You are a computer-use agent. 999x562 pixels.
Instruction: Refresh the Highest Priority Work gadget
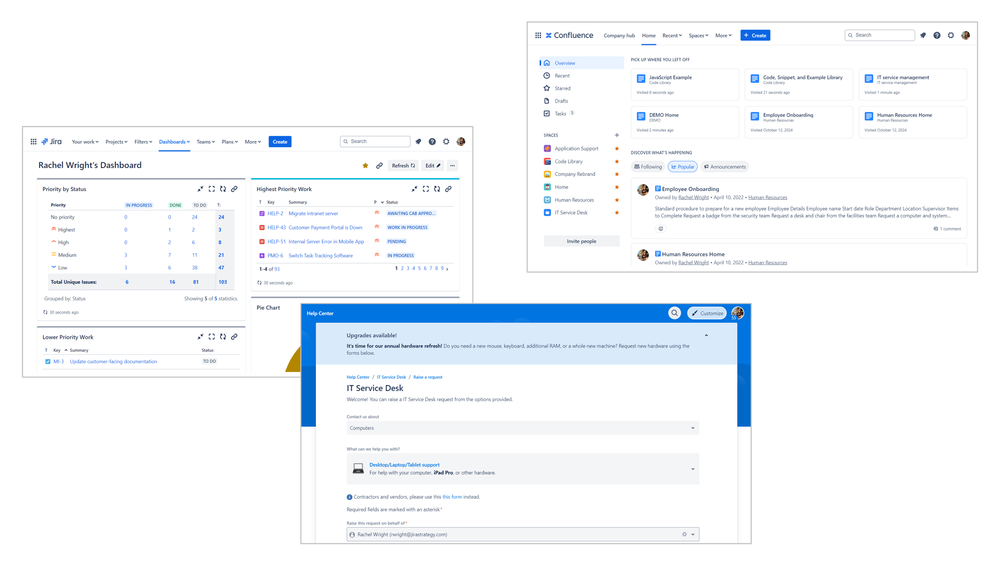click(x=437, y=189)
